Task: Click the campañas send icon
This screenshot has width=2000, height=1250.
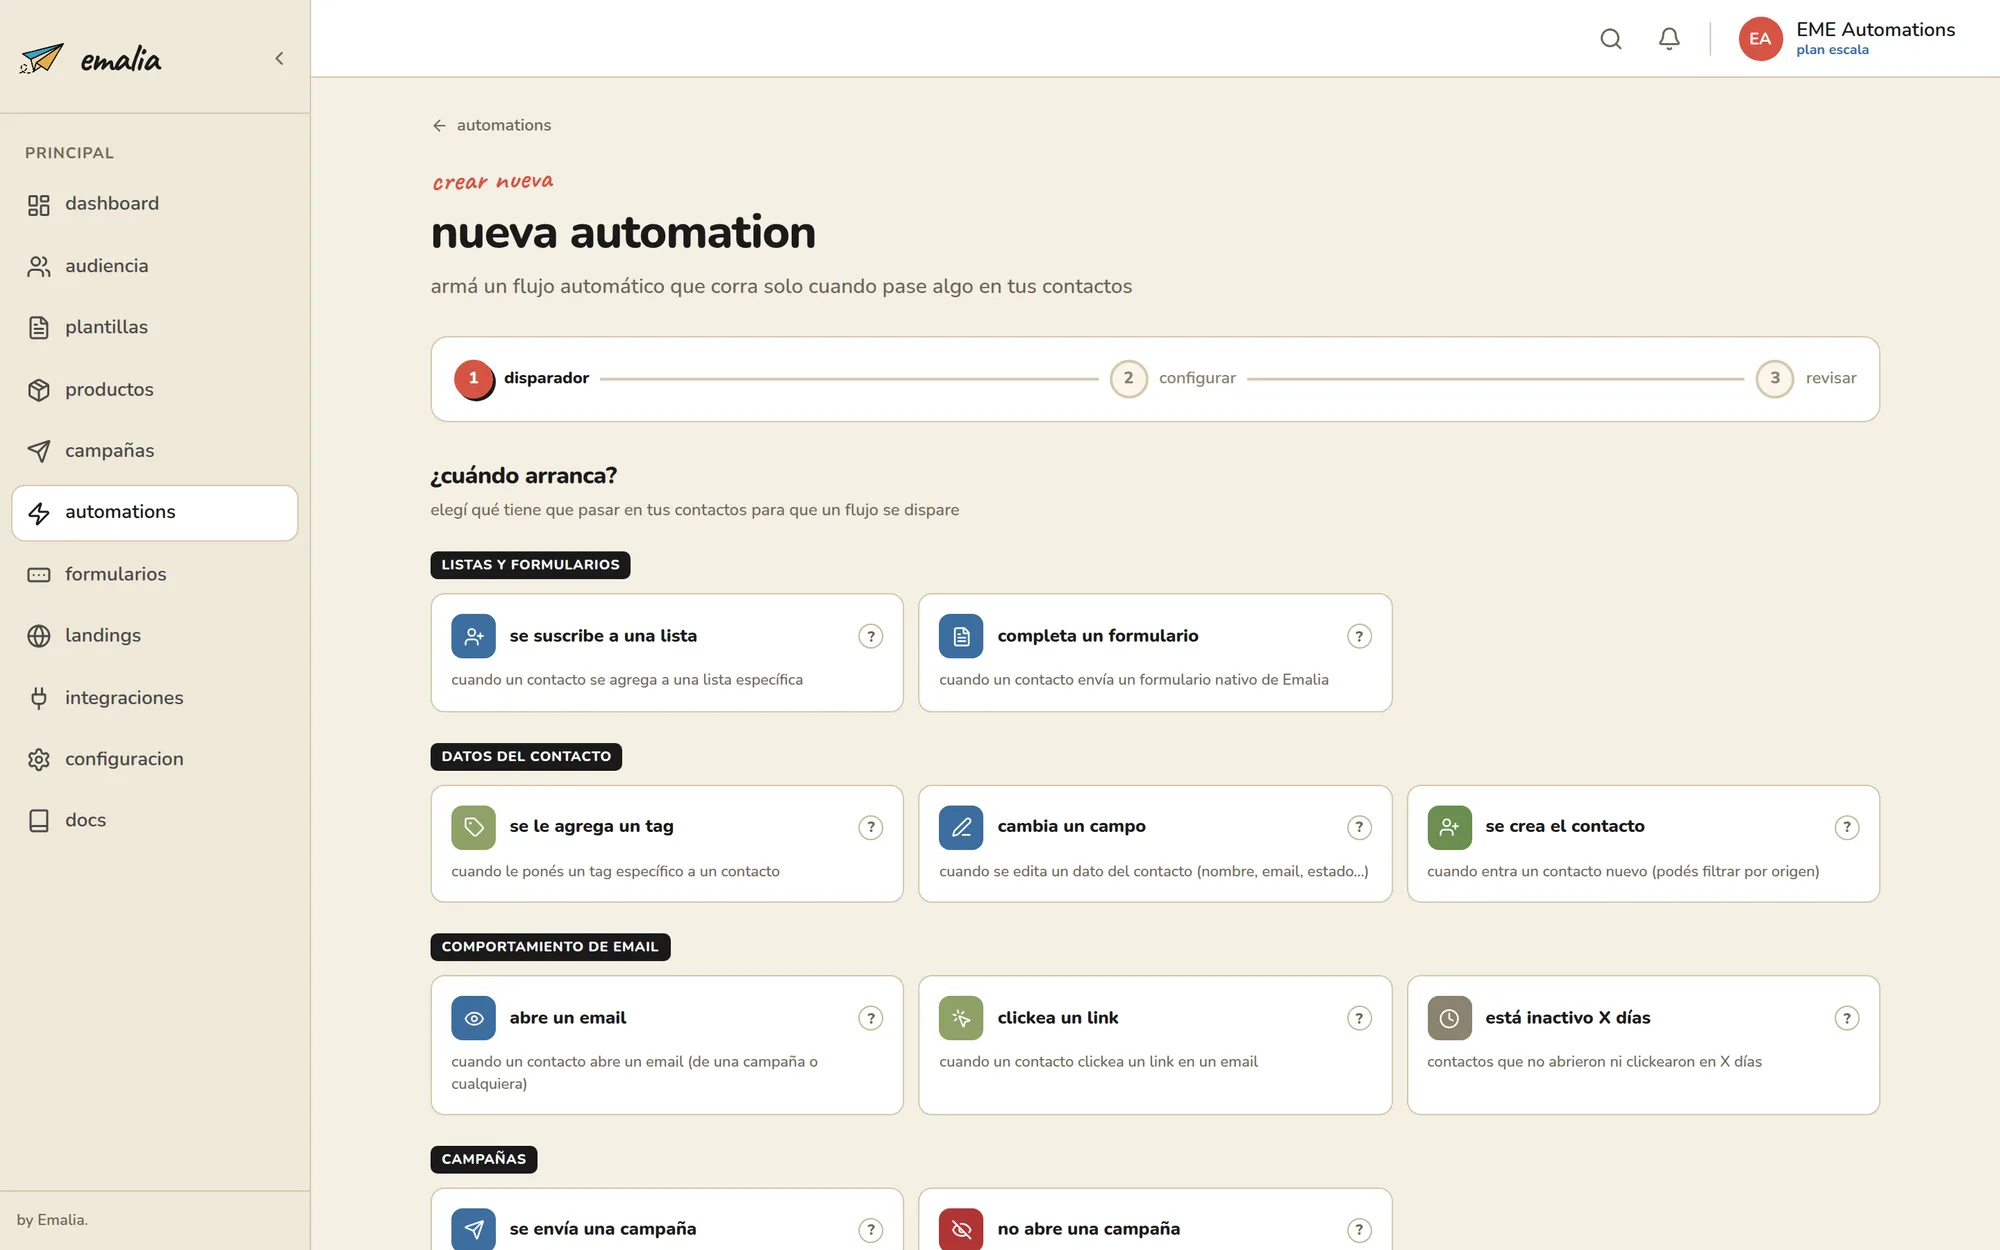Action: [39, 451]
